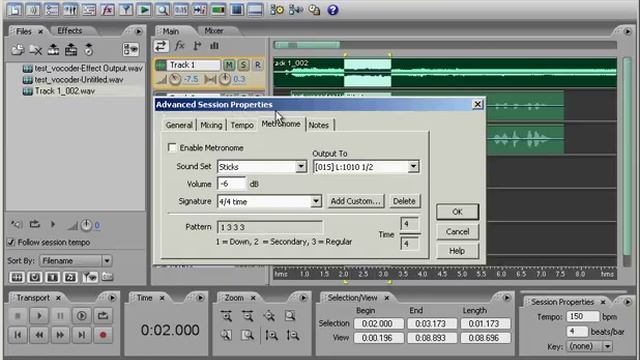Switch to the Mixer tab
Image resolution: width=640 pixels, height=360 pixels.
[x=213, y=31]
